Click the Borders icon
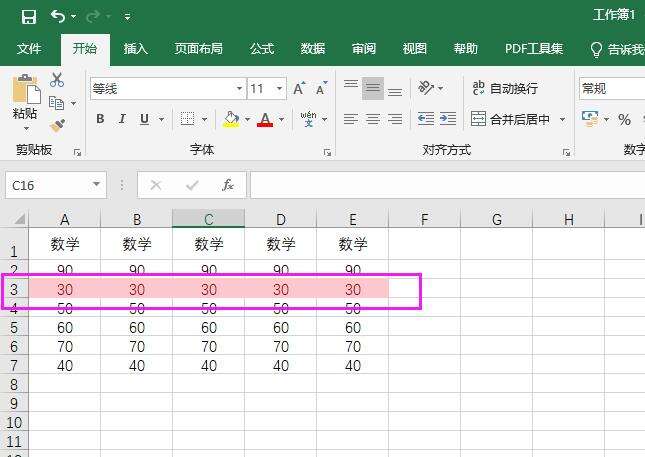 pyautogui.click(x=188, y=119)
